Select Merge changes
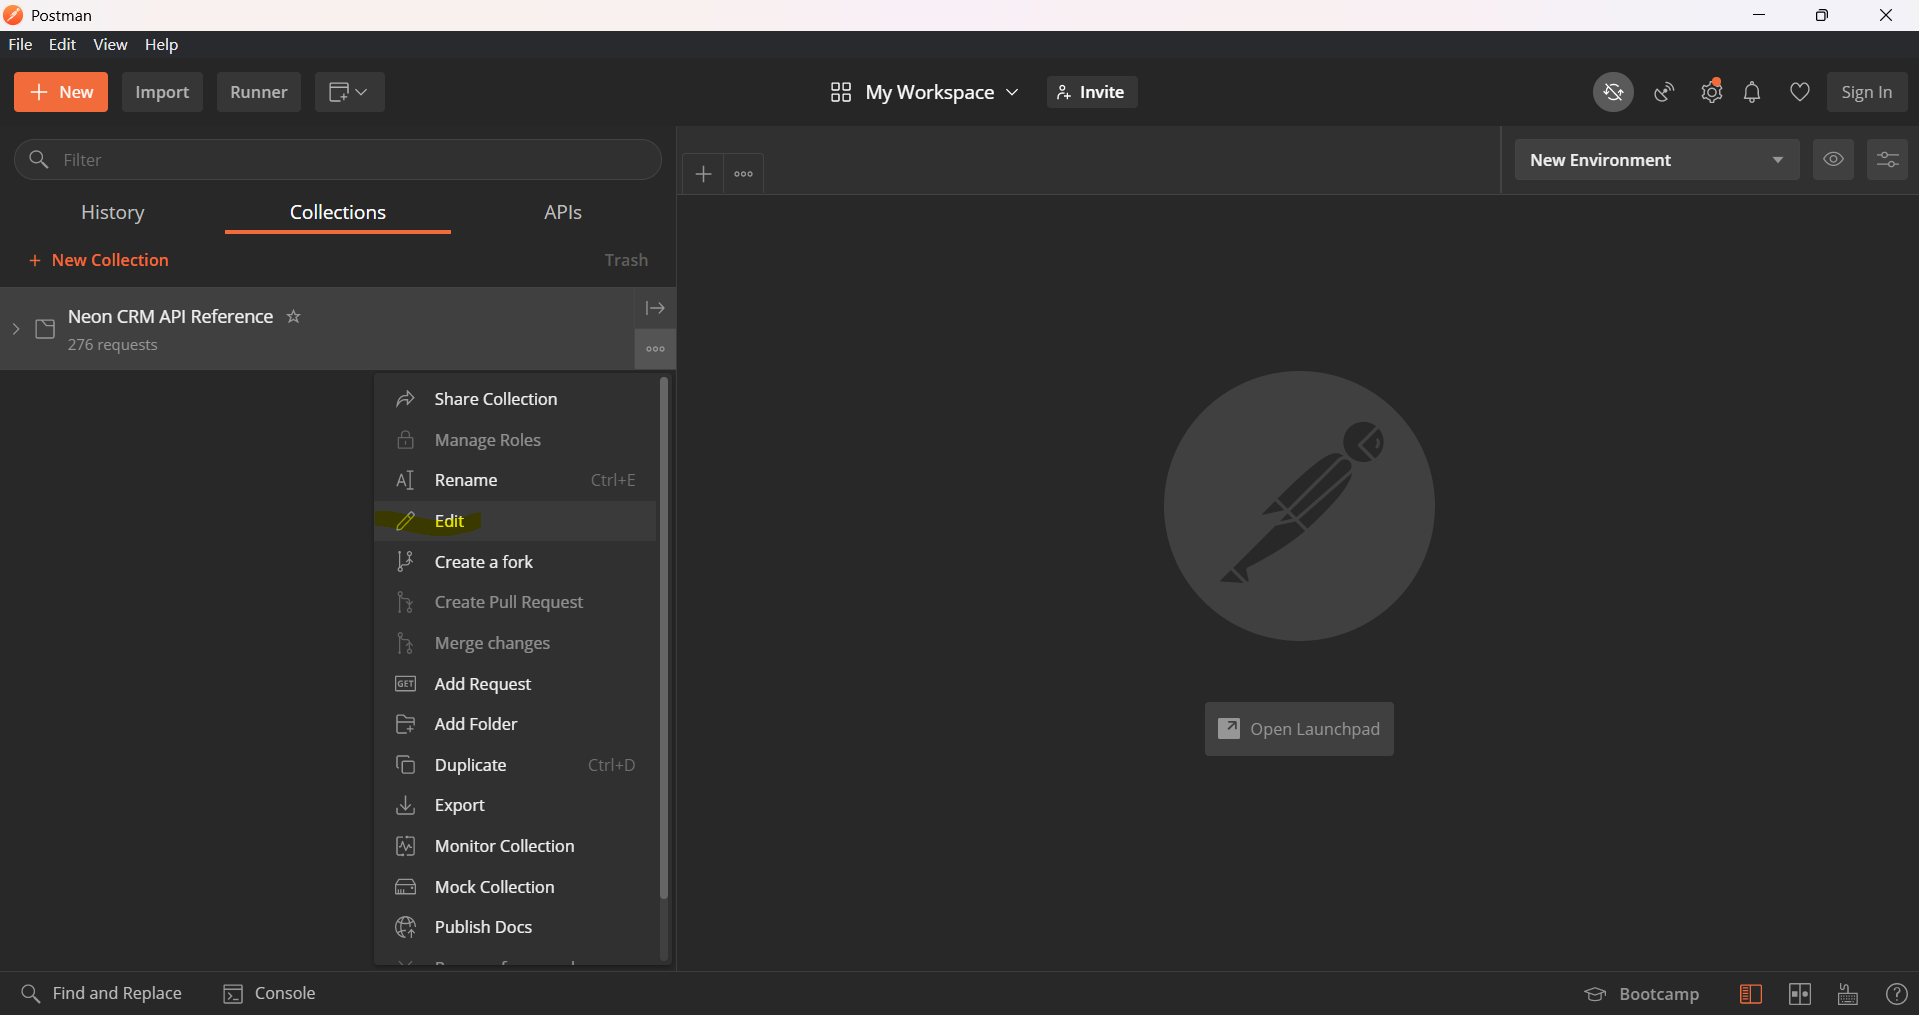 tap(515, 643)
